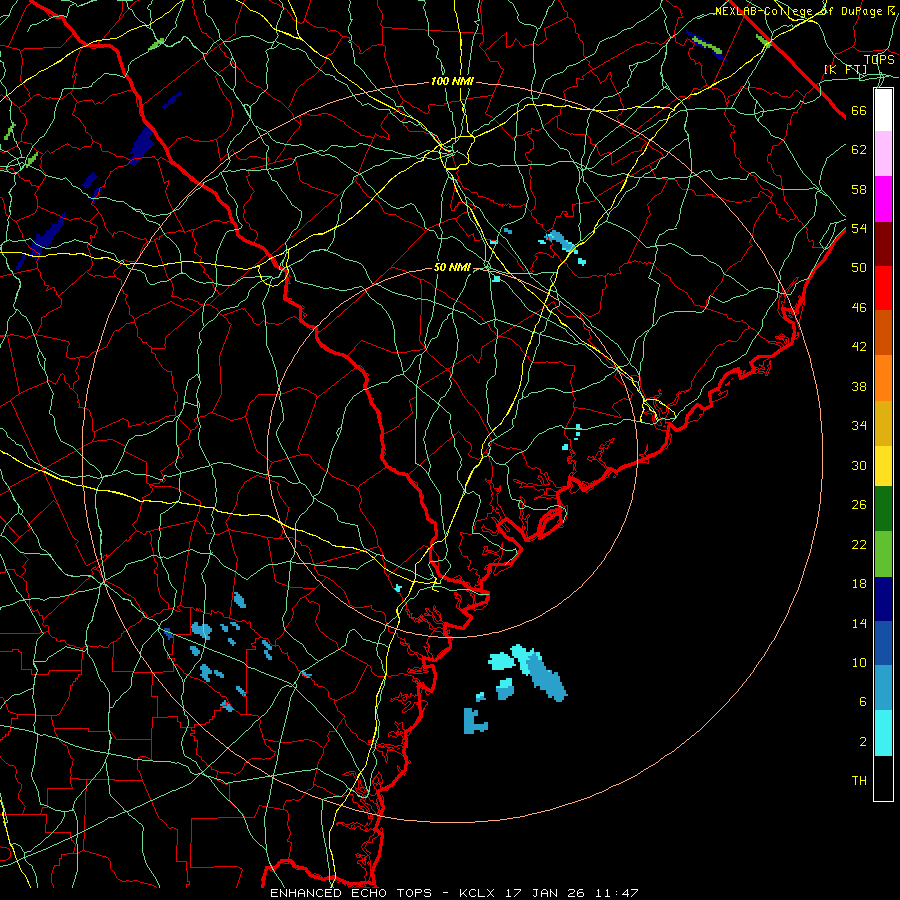
Task: Click the "50" legend value
Action: click(x=859, y=268)
